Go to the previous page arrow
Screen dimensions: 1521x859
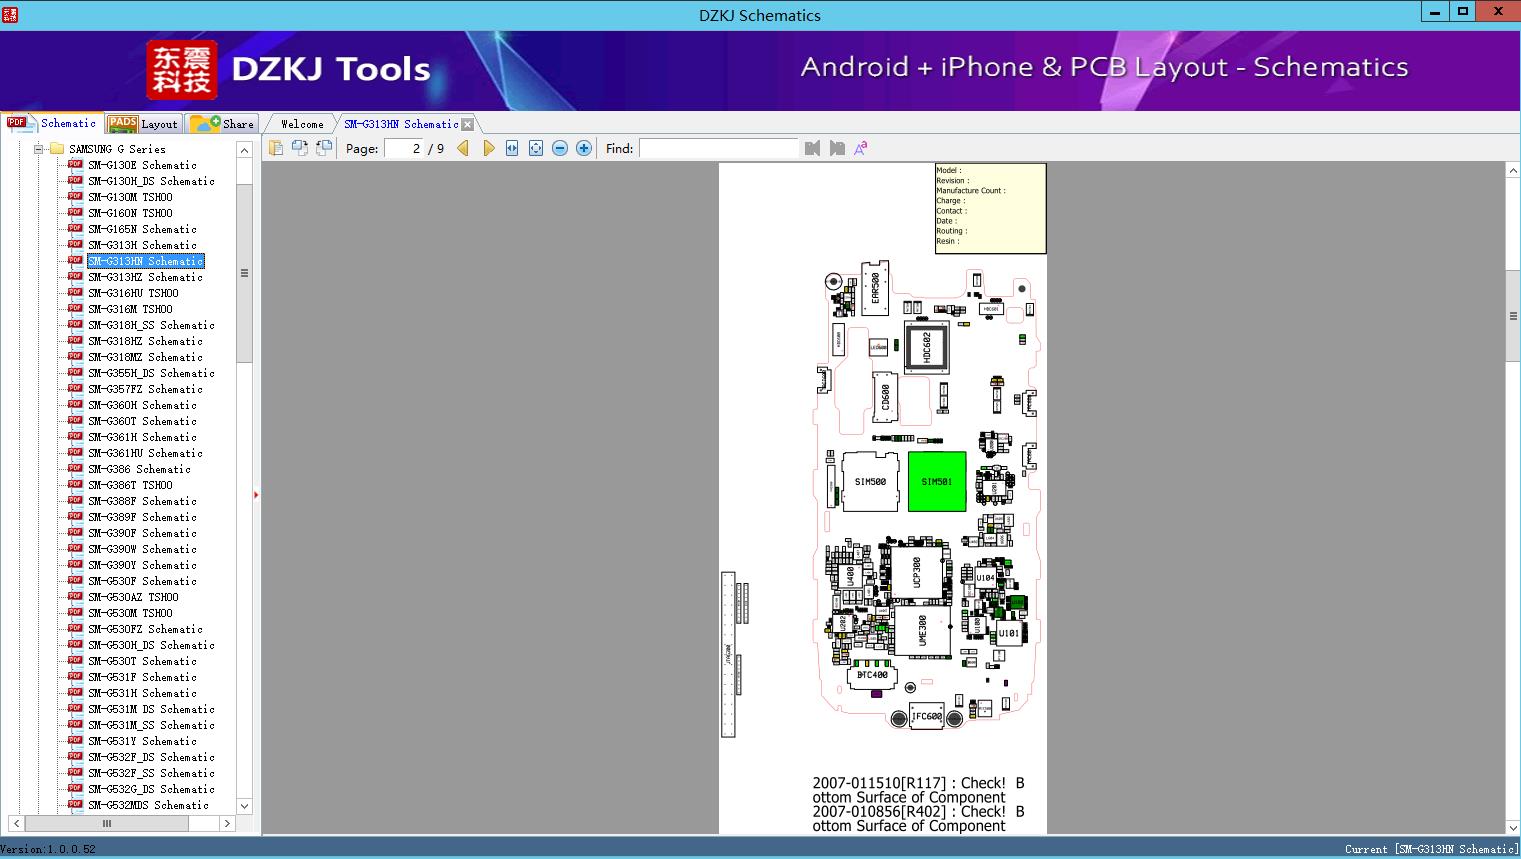coord(463,148)
